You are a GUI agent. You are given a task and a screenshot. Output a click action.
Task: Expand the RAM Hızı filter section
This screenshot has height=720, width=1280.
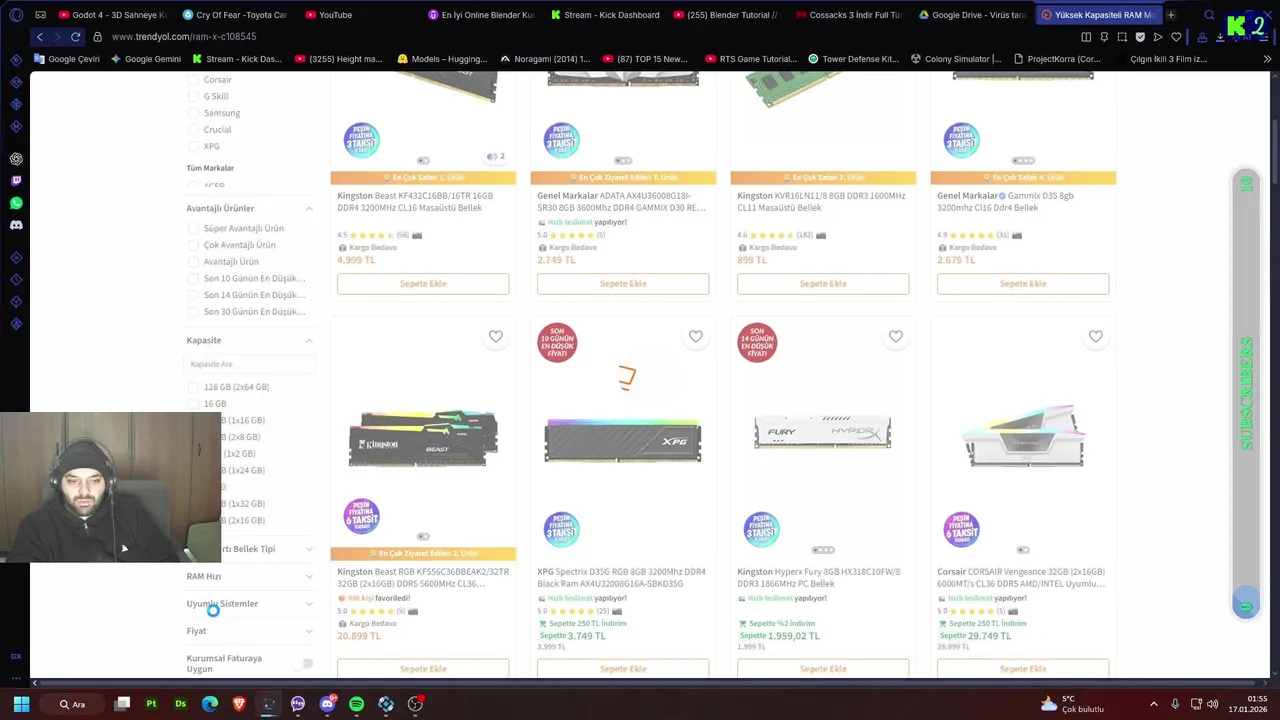pos(309,576)
